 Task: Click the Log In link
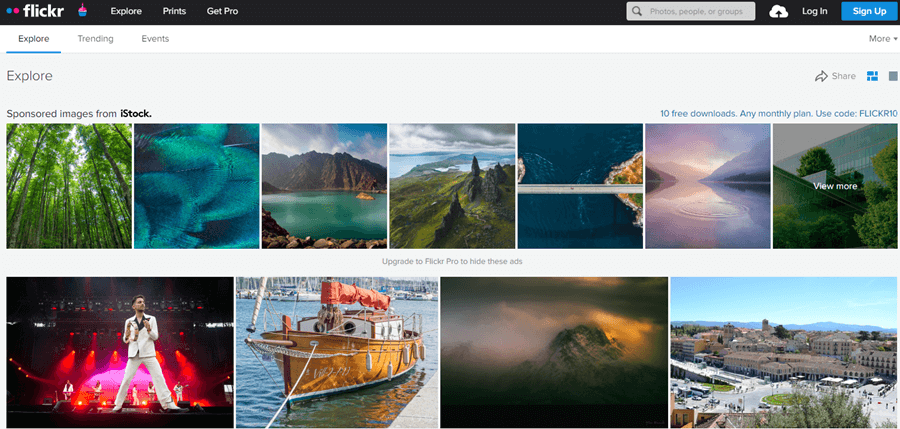(x=814, y=11)
